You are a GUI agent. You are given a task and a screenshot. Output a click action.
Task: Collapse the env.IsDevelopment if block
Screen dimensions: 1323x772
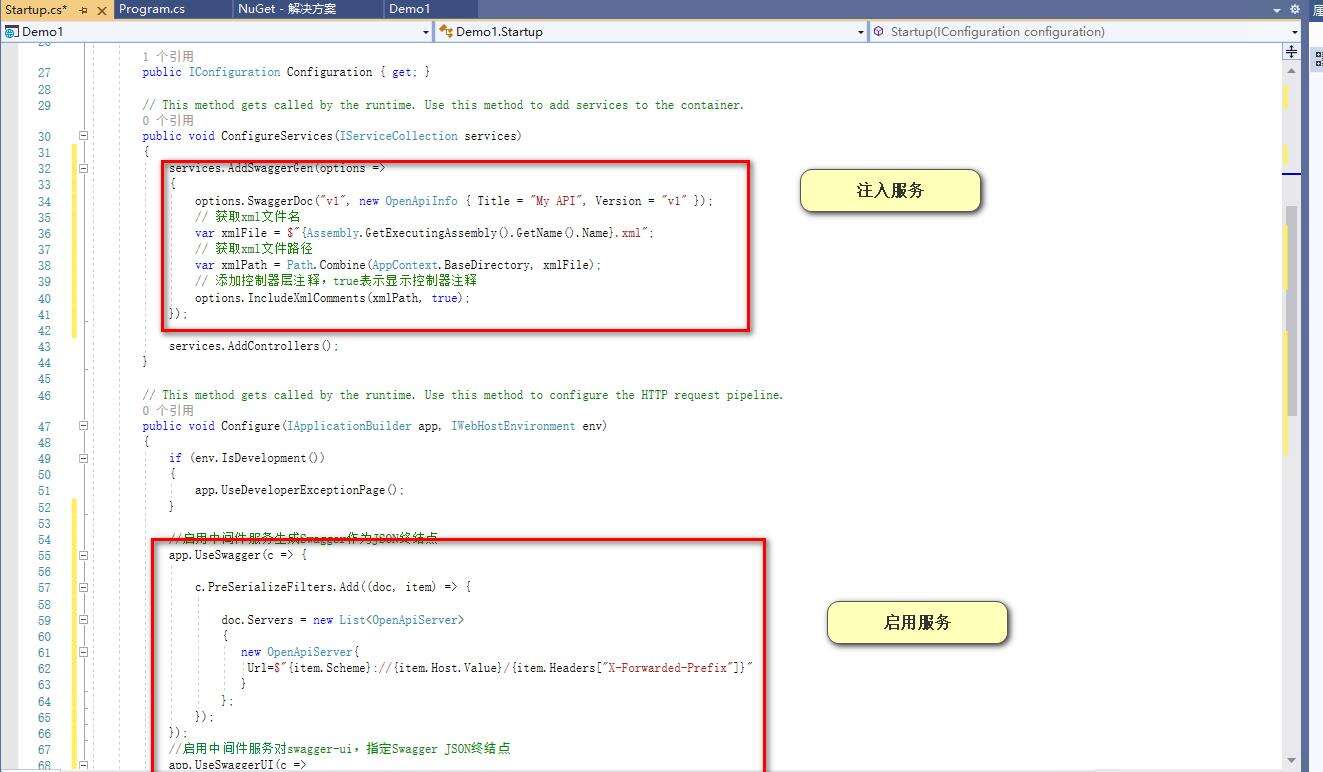84,458
